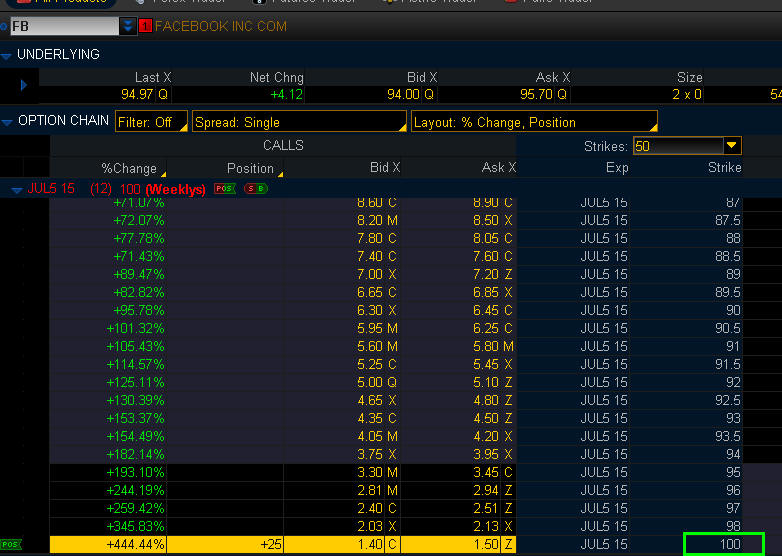Click the red alert icon beside FACEBOOK INC COM
This screenshot has width=782, height=556.
point(145,26)
